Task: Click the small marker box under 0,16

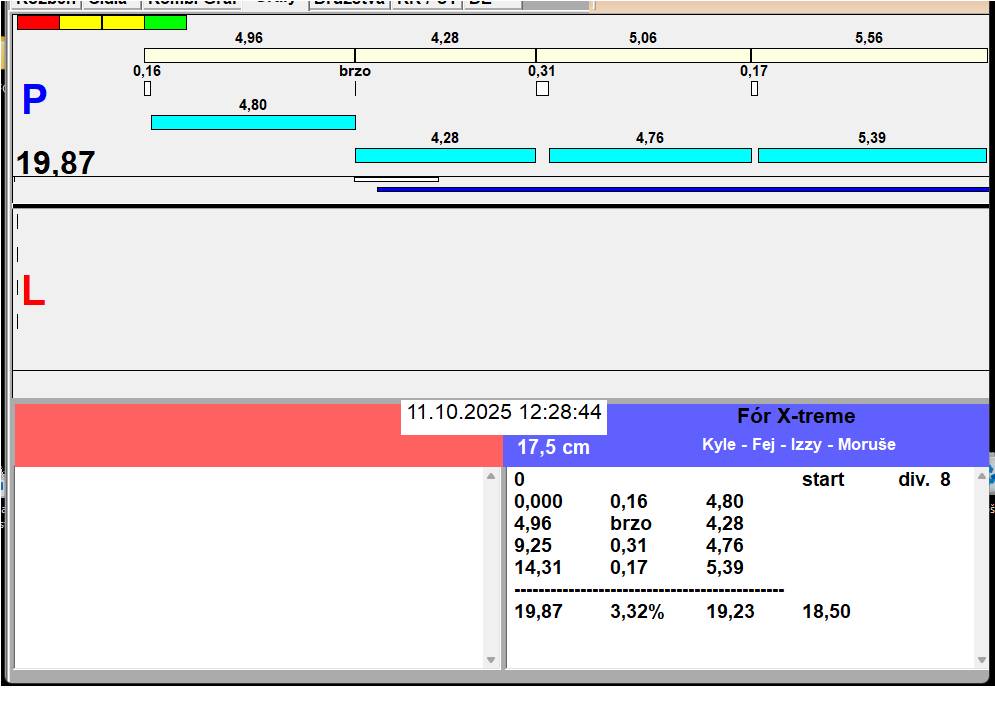Action: (147, 88)
